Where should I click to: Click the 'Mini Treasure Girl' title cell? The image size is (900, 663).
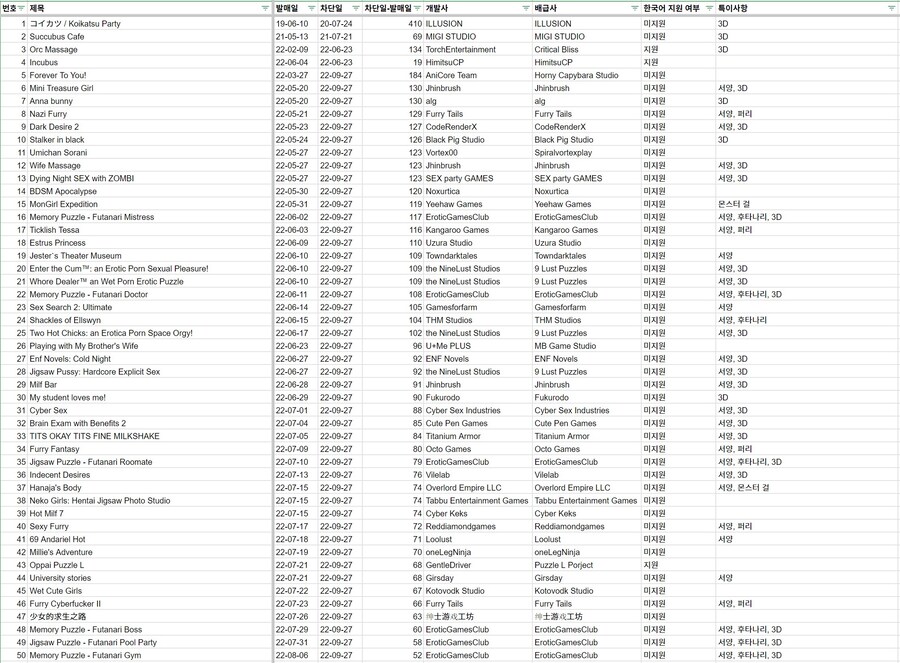[x=150, y=88]
